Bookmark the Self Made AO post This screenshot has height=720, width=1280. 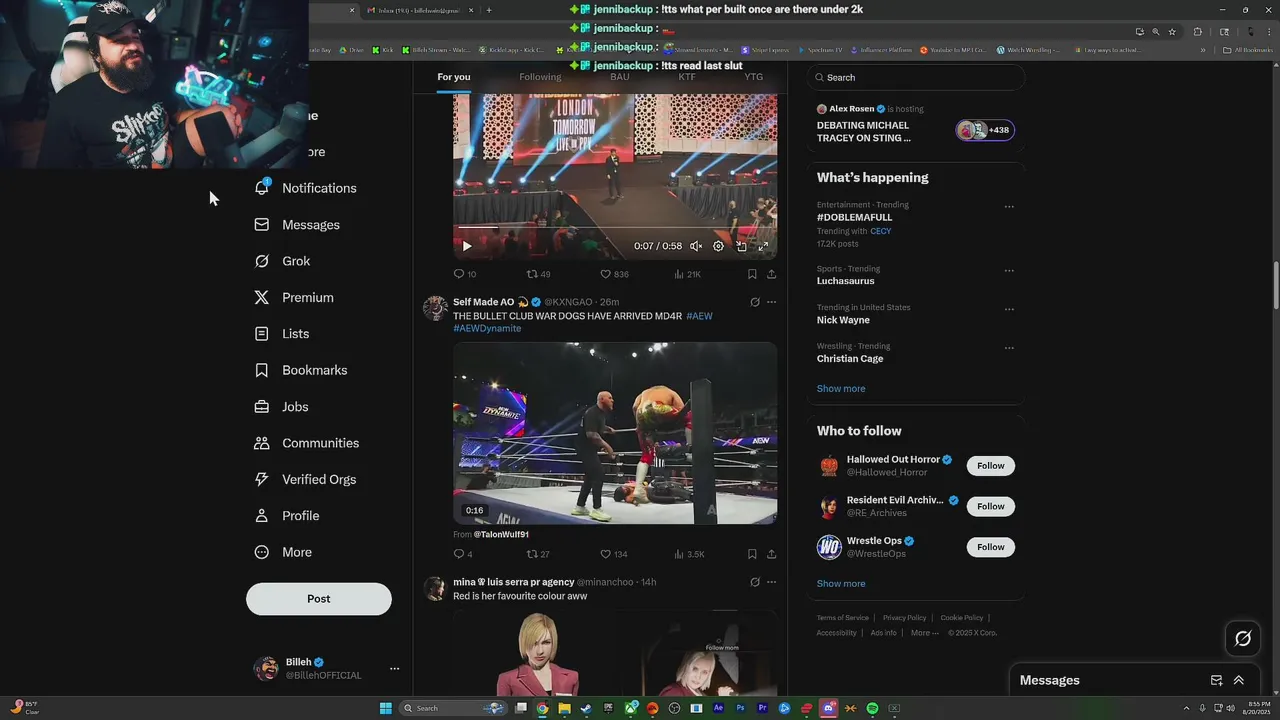click(x=752, y=554)
